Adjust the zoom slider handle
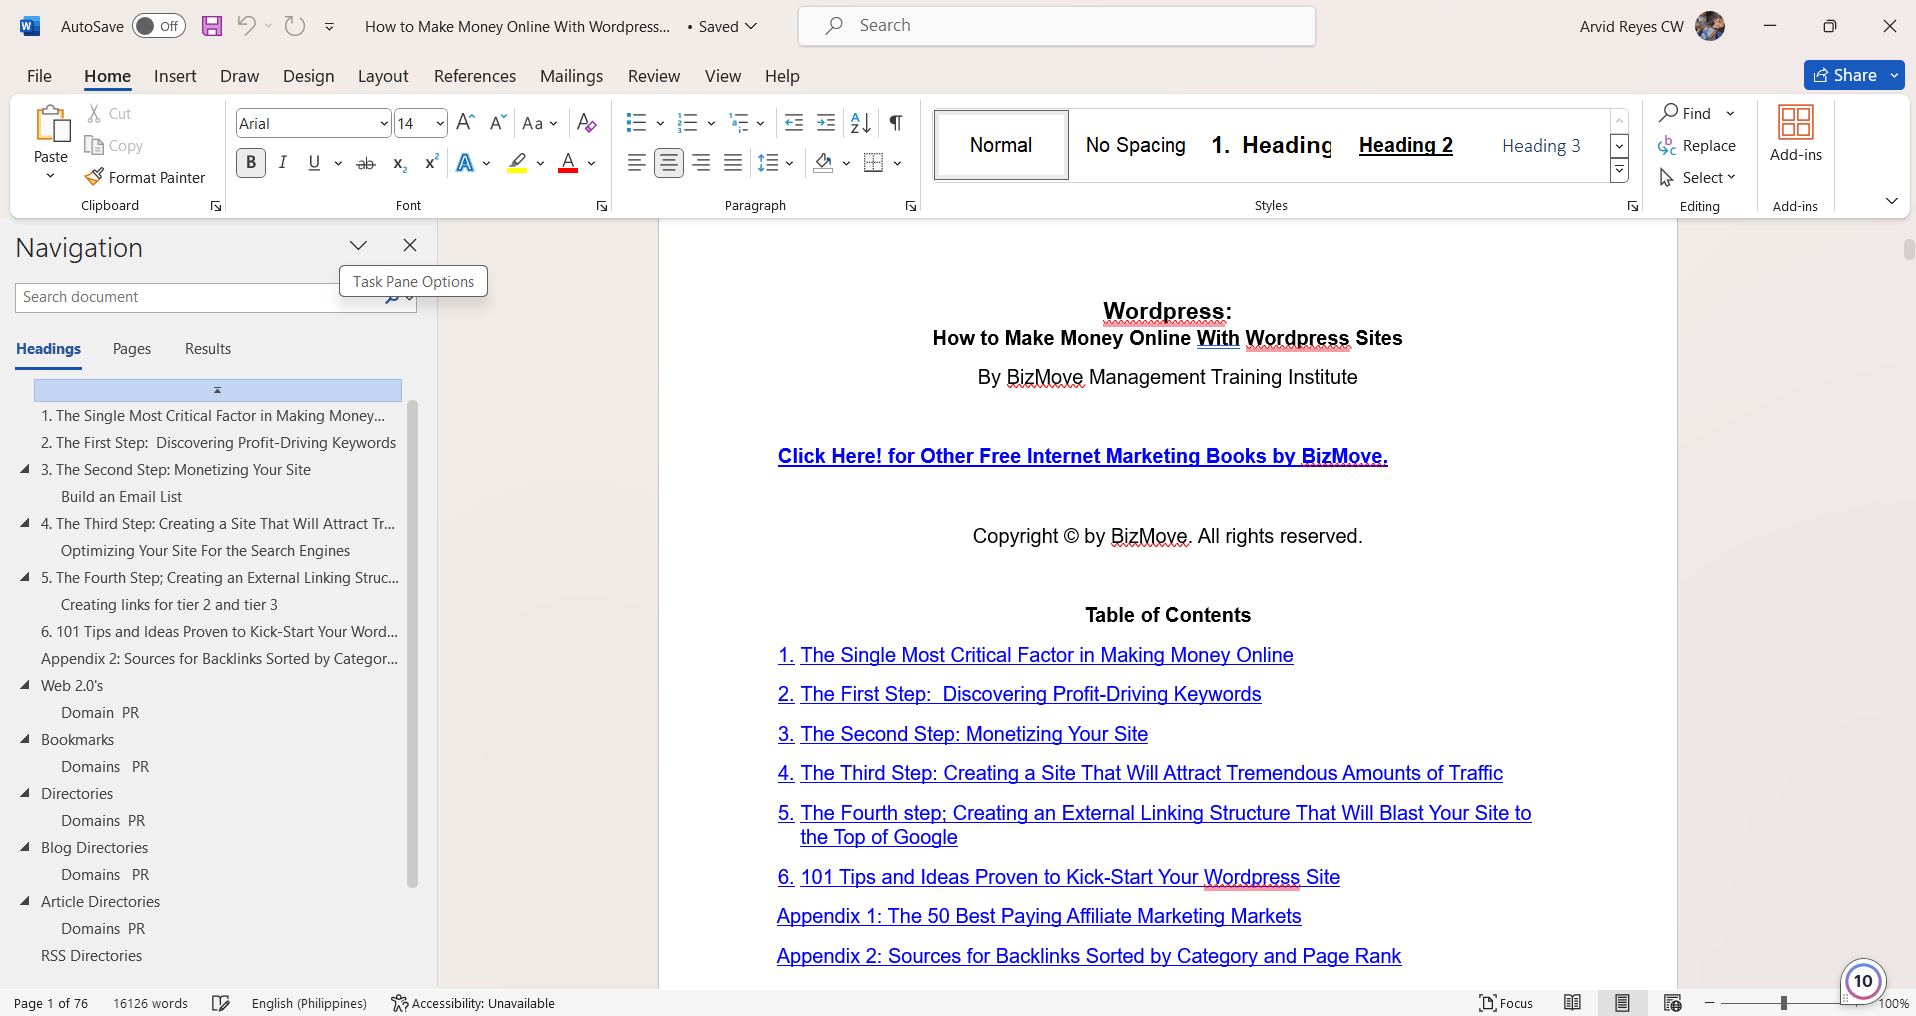This screenshot has height=1016, width=1916. pos(1783,1003)
